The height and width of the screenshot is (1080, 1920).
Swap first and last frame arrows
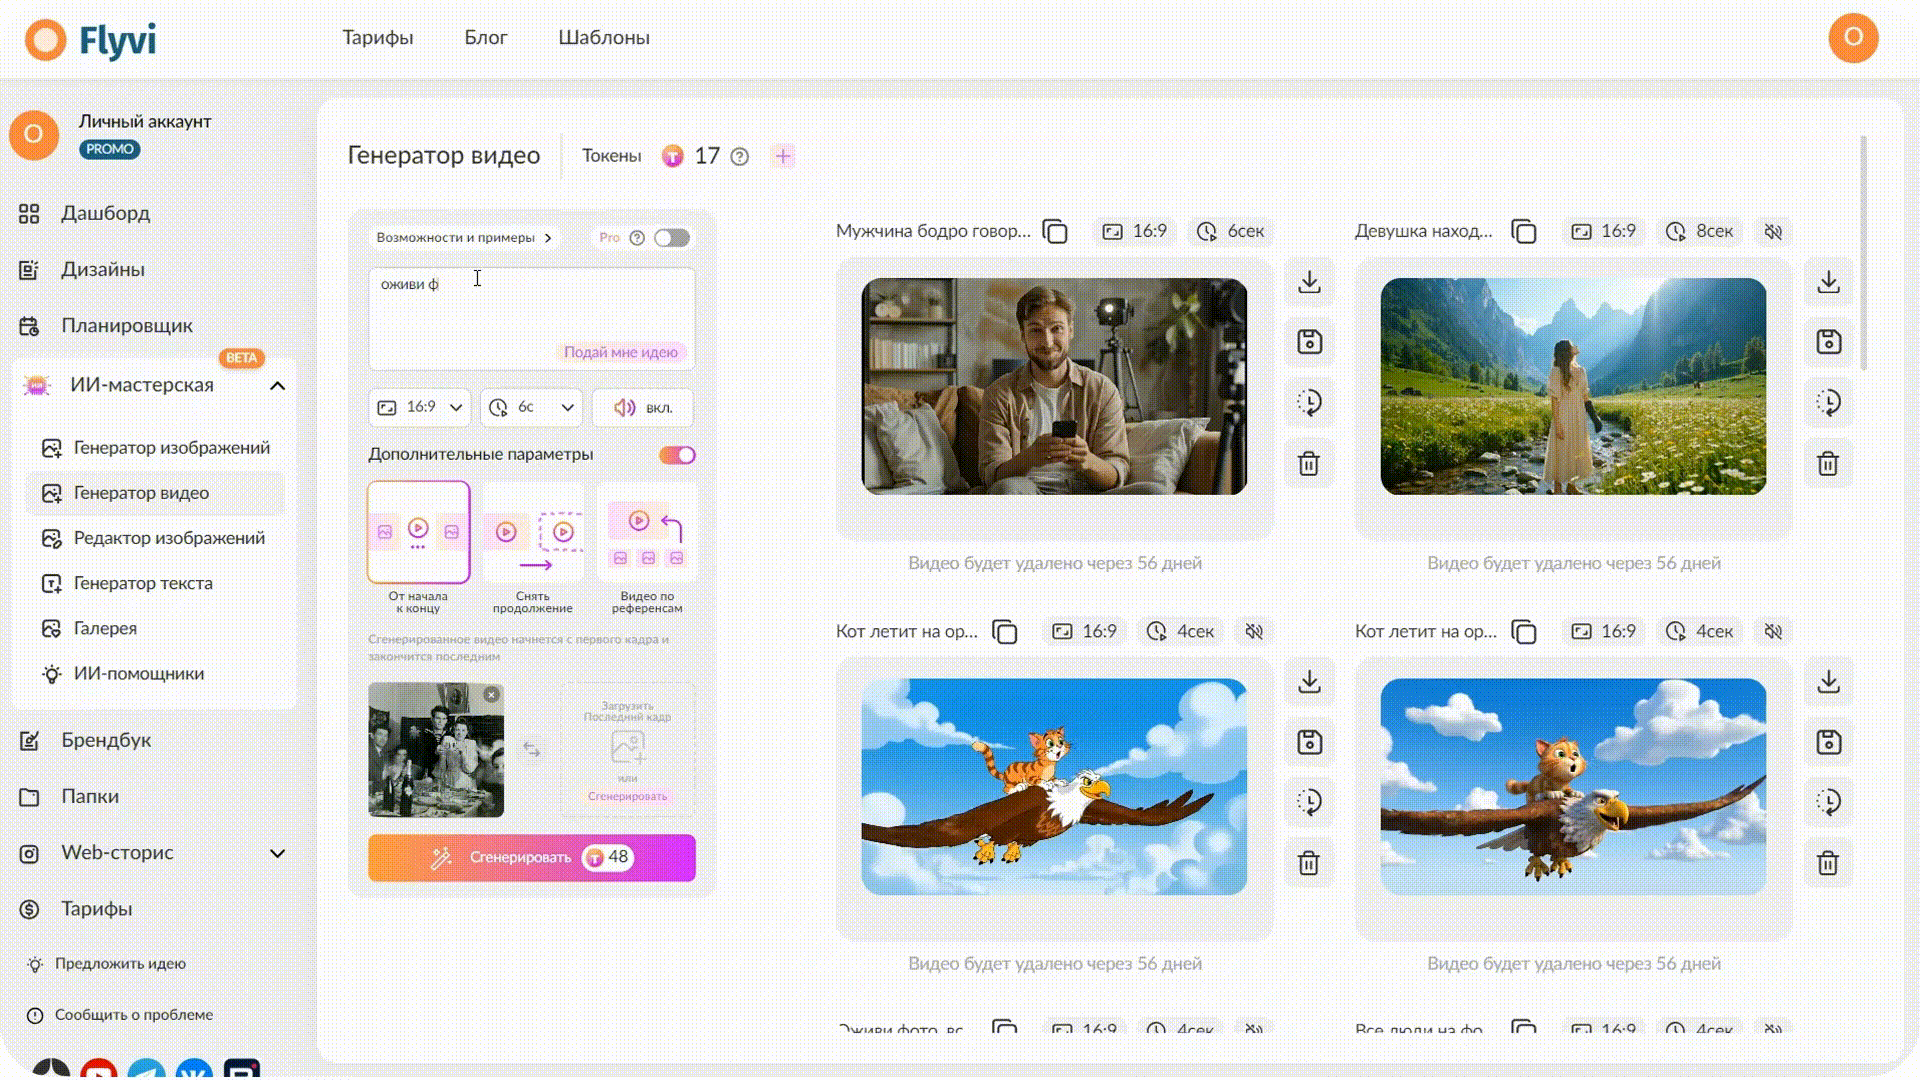pyautogui.click(x=532, y=749)
